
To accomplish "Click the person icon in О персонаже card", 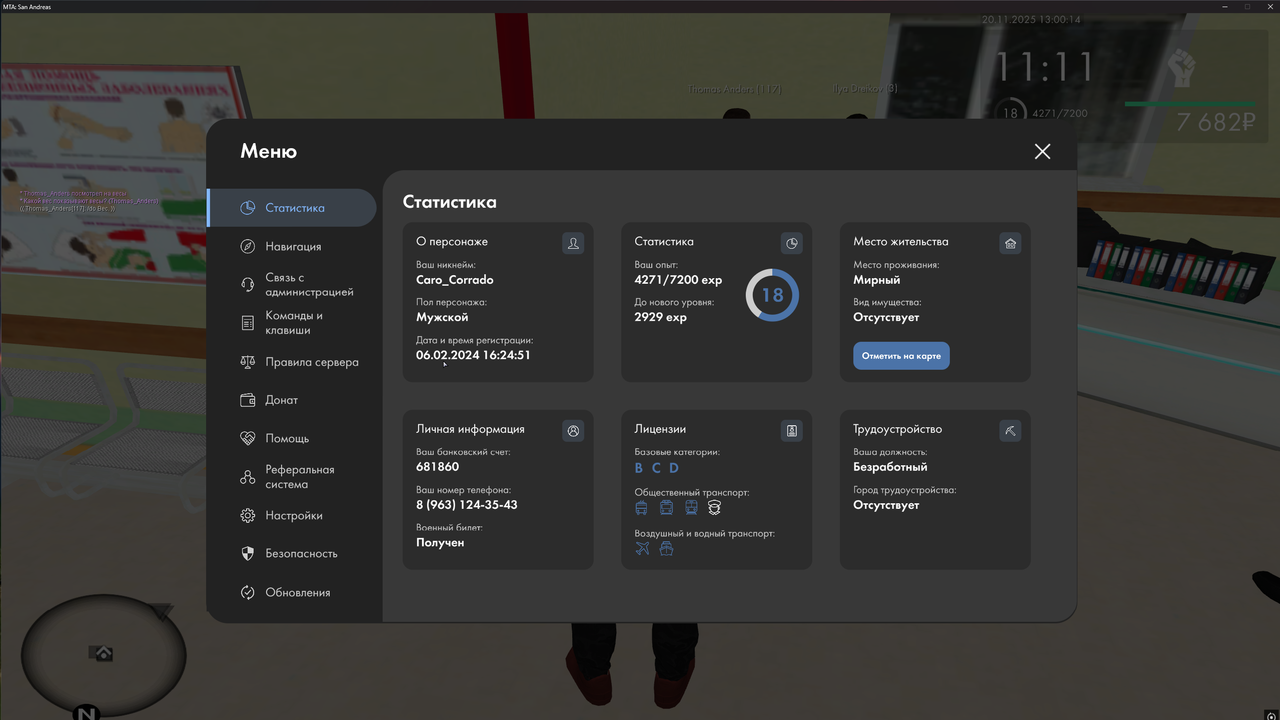I will tap(573, 243).
